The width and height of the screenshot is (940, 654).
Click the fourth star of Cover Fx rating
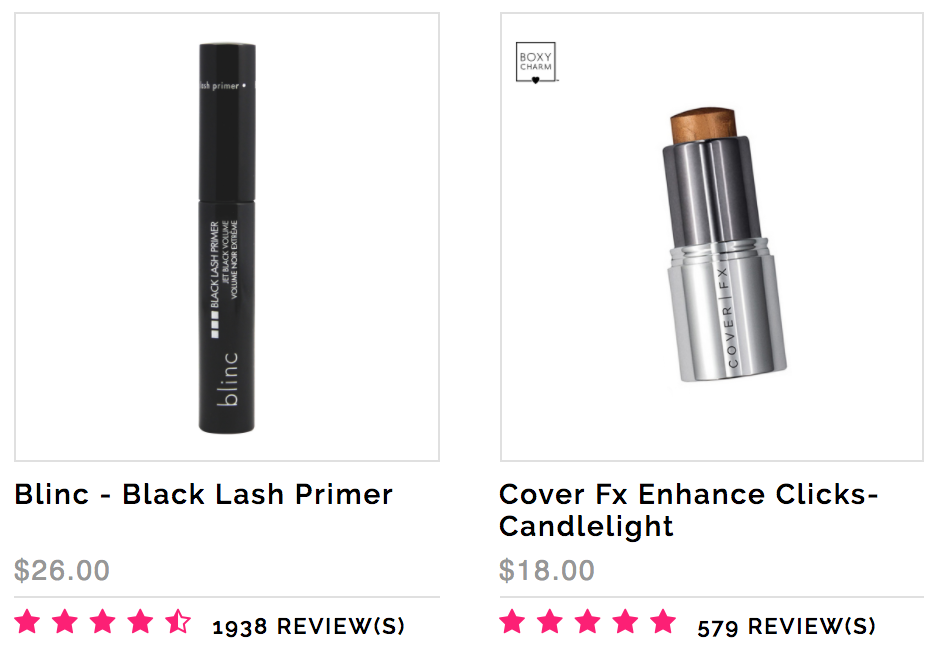pos(626,621)
